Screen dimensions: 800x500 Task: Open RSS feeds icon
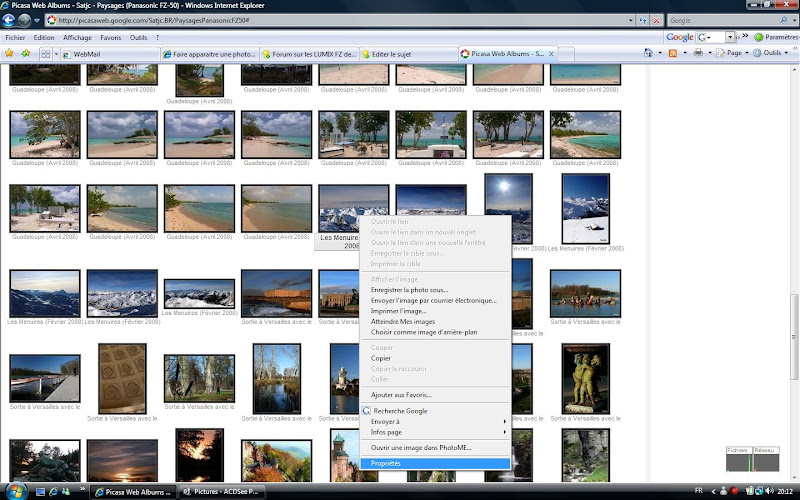tap(672, 53)
